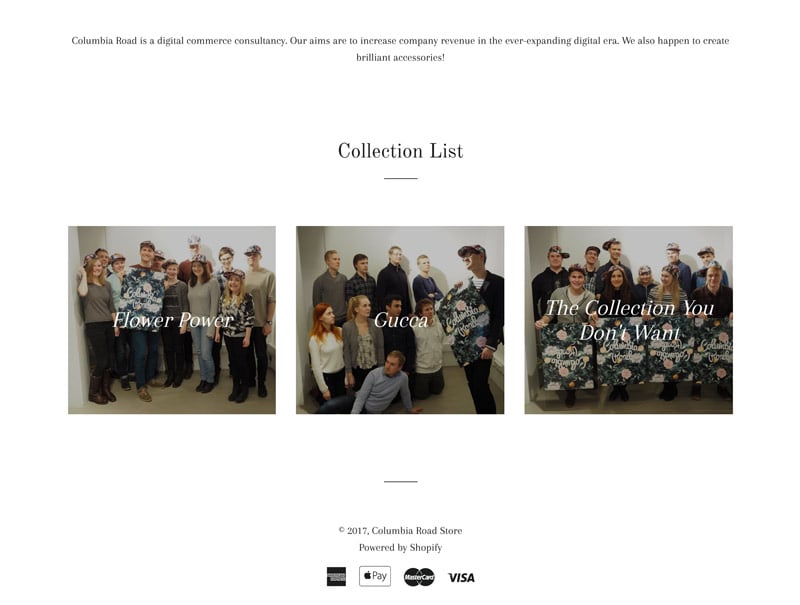Click the divider line above the footer
Viewport: 800px width, 605px height.
[401, 481]
